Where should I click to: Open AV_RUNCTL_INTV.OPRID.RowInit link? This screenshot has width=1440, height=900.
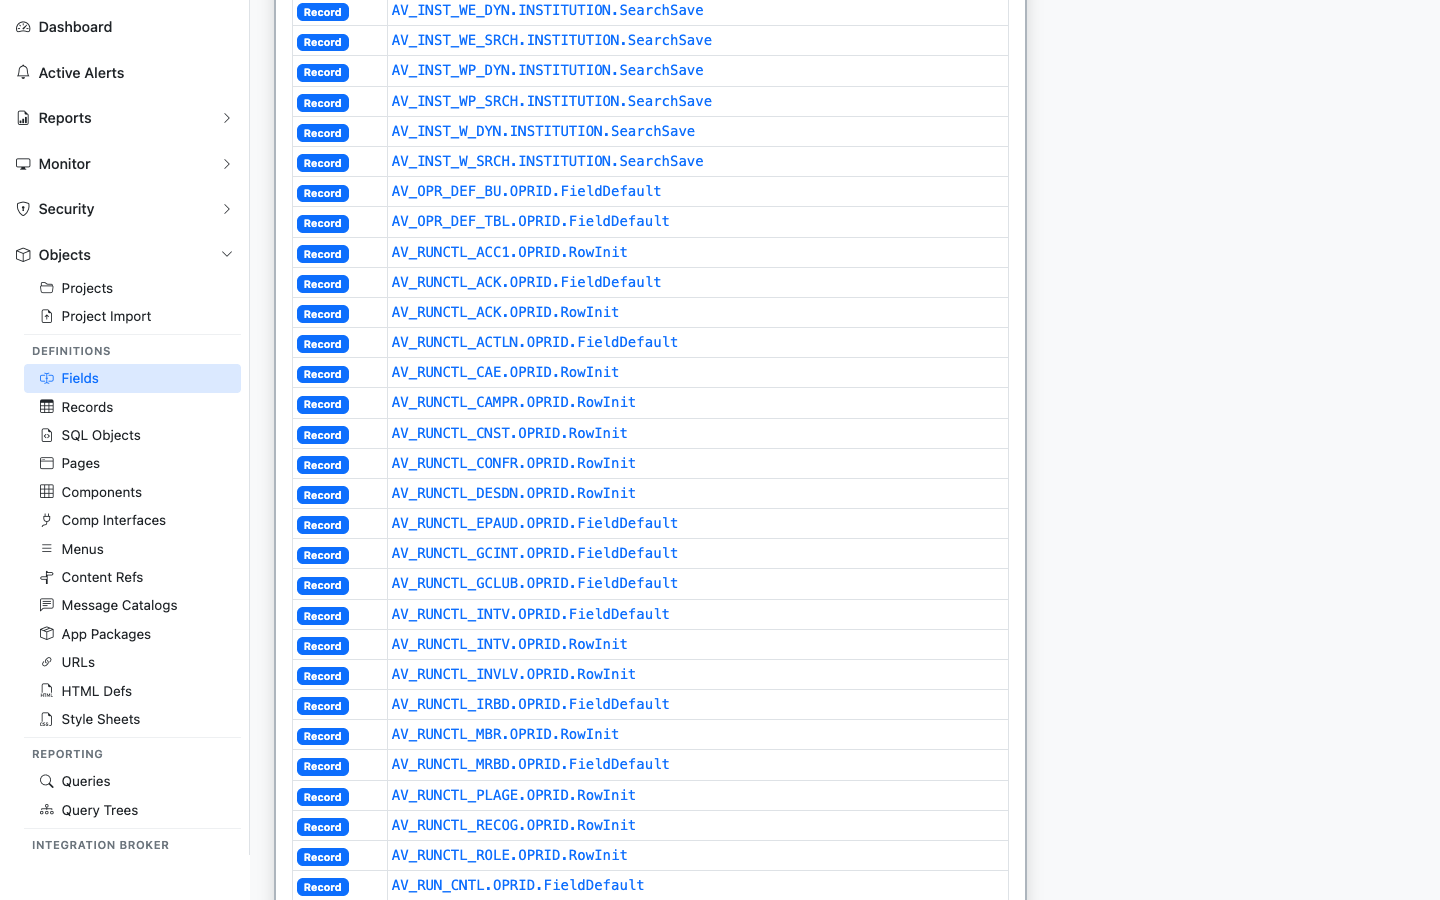pos(510,644)
